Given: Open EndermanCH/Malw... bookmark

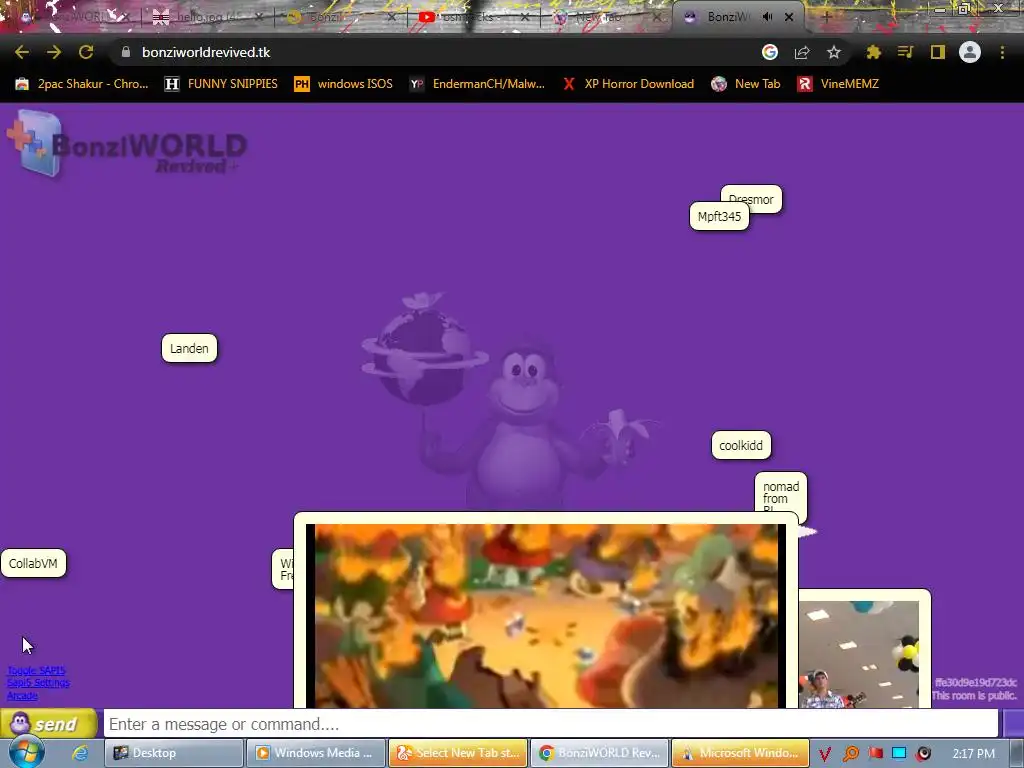Looking at the screenshot, I should (x=477, y=84).
